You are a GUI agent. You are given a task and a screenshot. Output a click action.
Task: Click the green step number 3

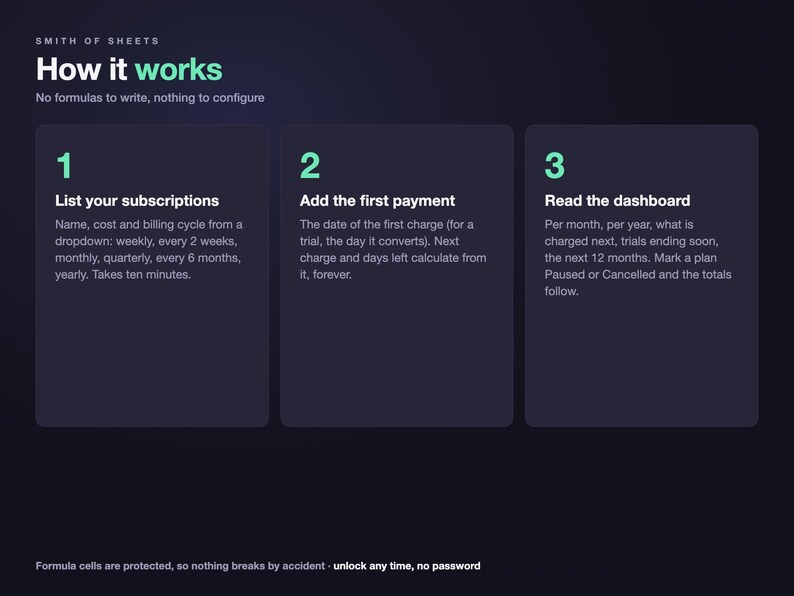(554, 166)
